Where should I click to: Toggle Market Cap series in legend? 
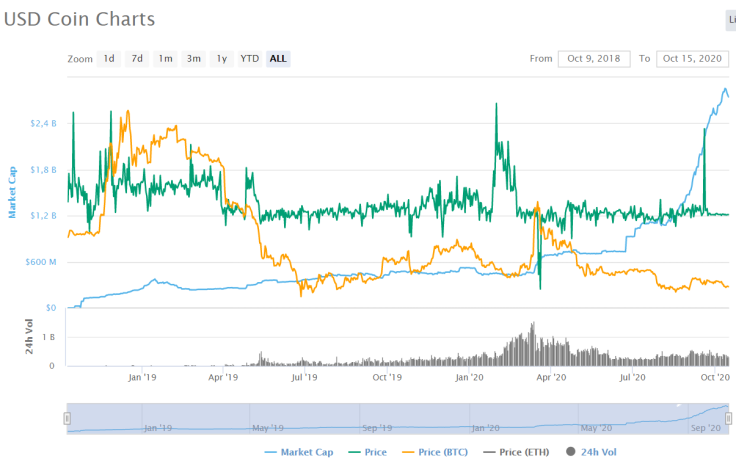click(x=299, y=452)
